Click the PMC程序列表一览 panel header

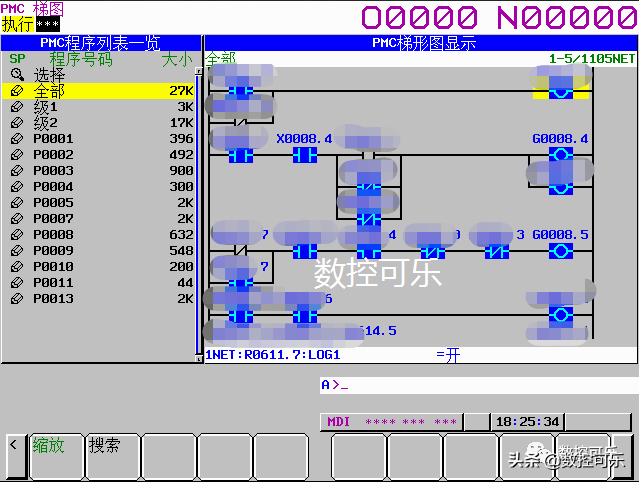pyautogui.click(x=99, y=43)
